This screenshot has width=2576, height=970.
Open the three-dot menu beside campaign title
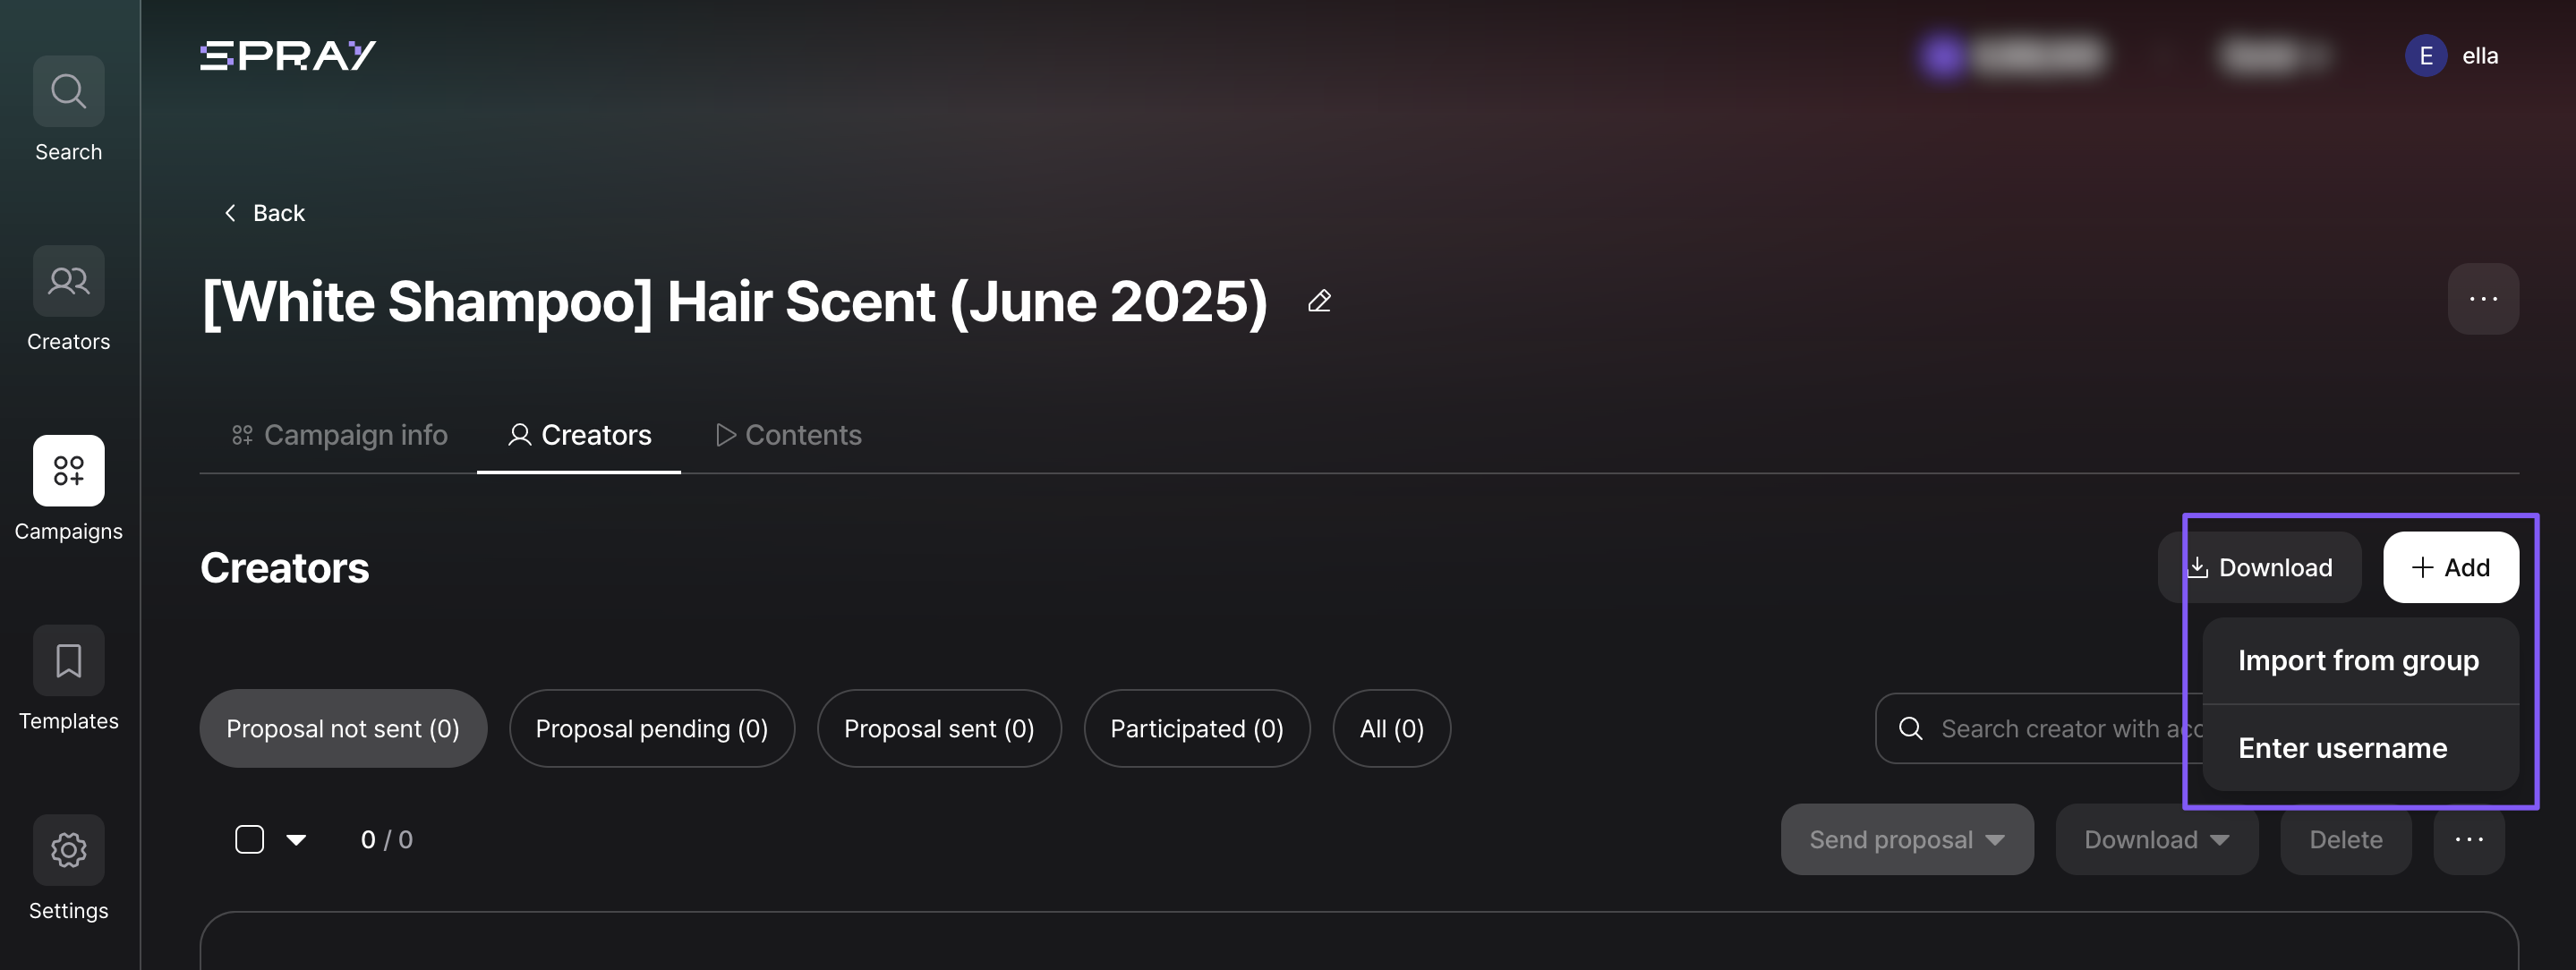tap(2483, 299)
